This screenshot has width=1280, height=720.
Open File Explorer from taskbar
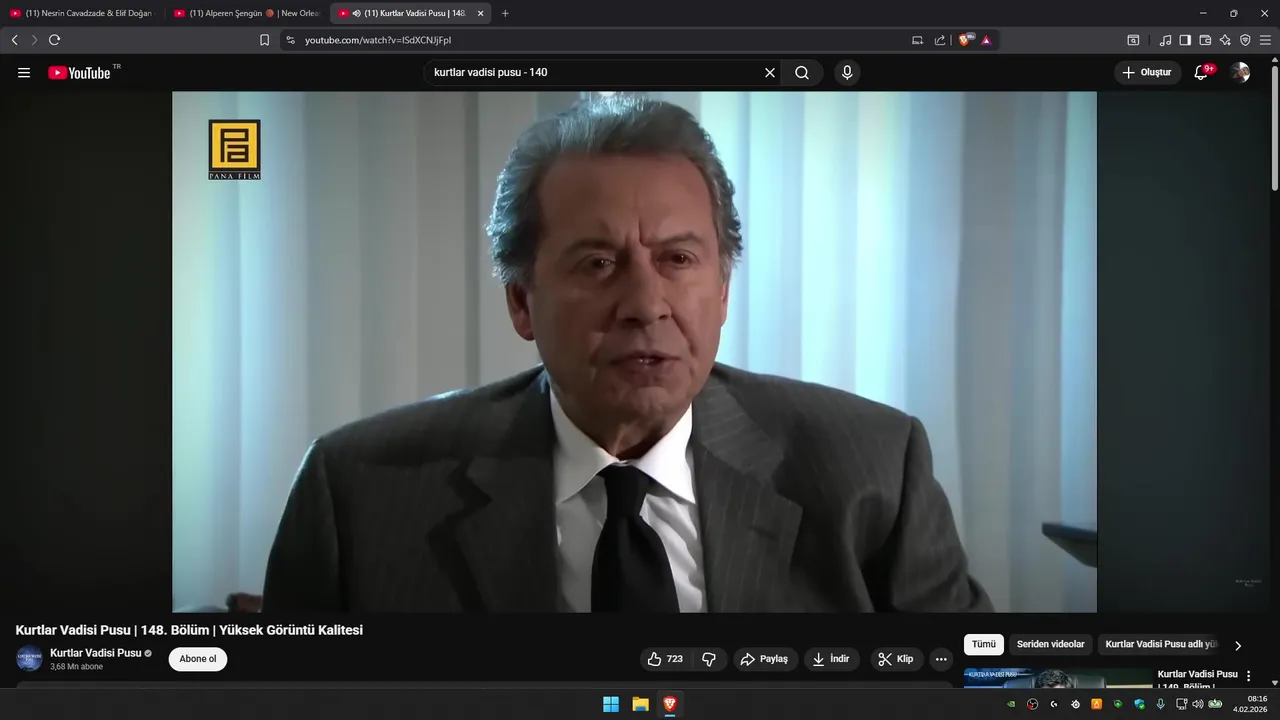pyautogui.click(x=640, y=704)
